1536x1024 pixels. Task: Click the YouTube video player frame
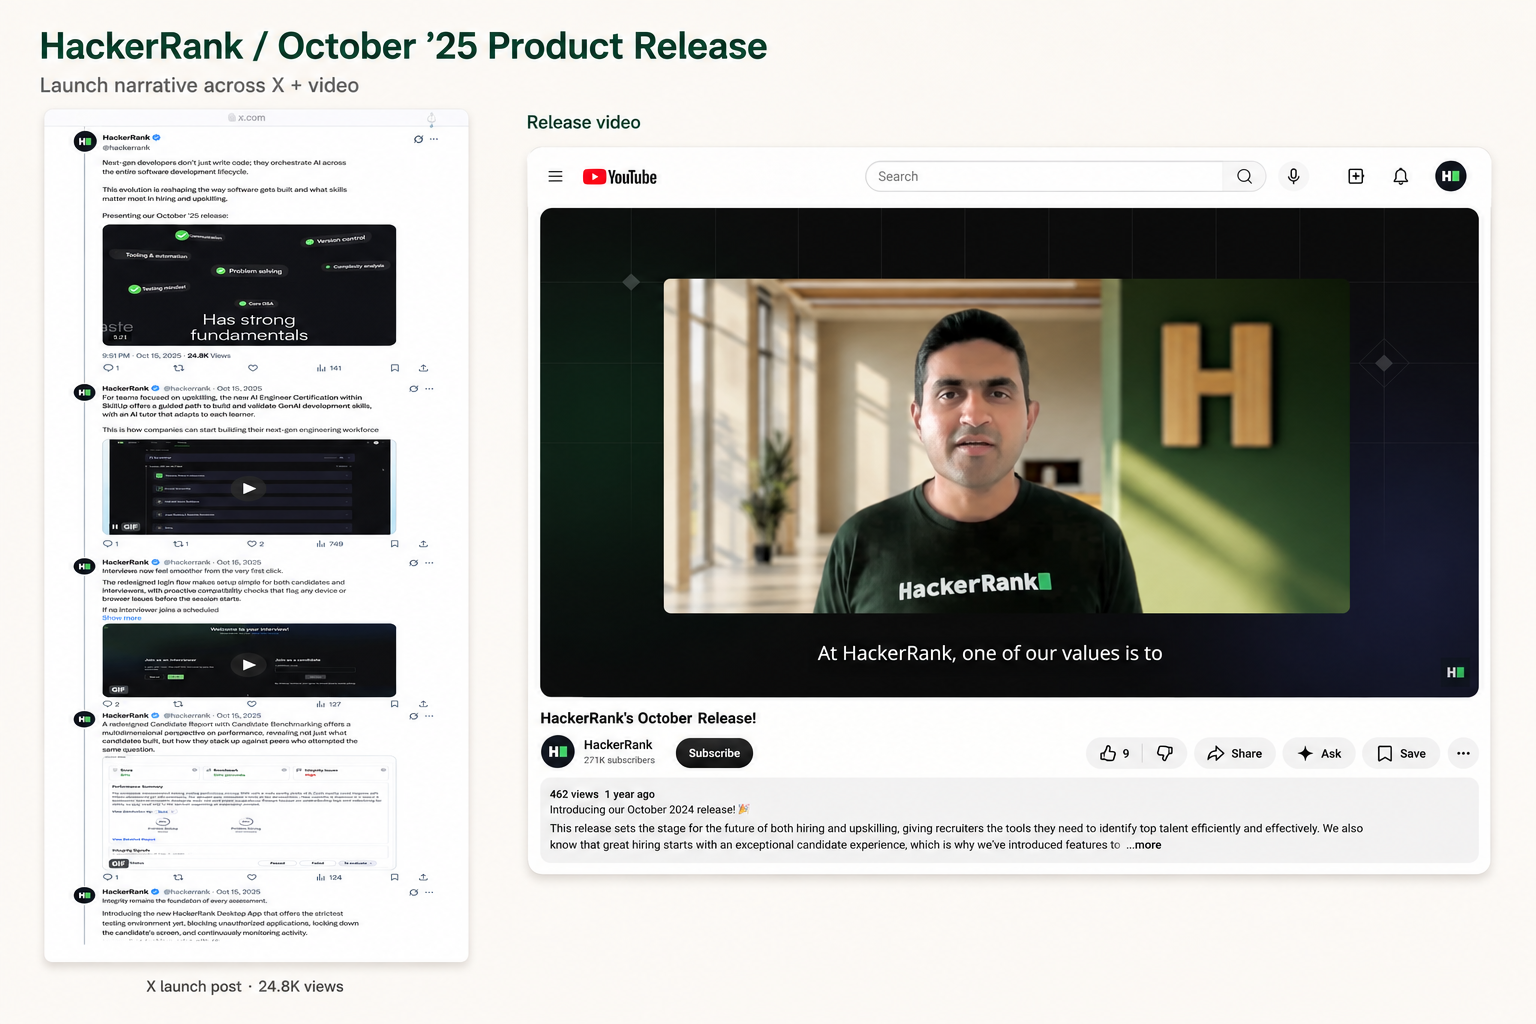pyautogui.click(x=1009, y=452)
